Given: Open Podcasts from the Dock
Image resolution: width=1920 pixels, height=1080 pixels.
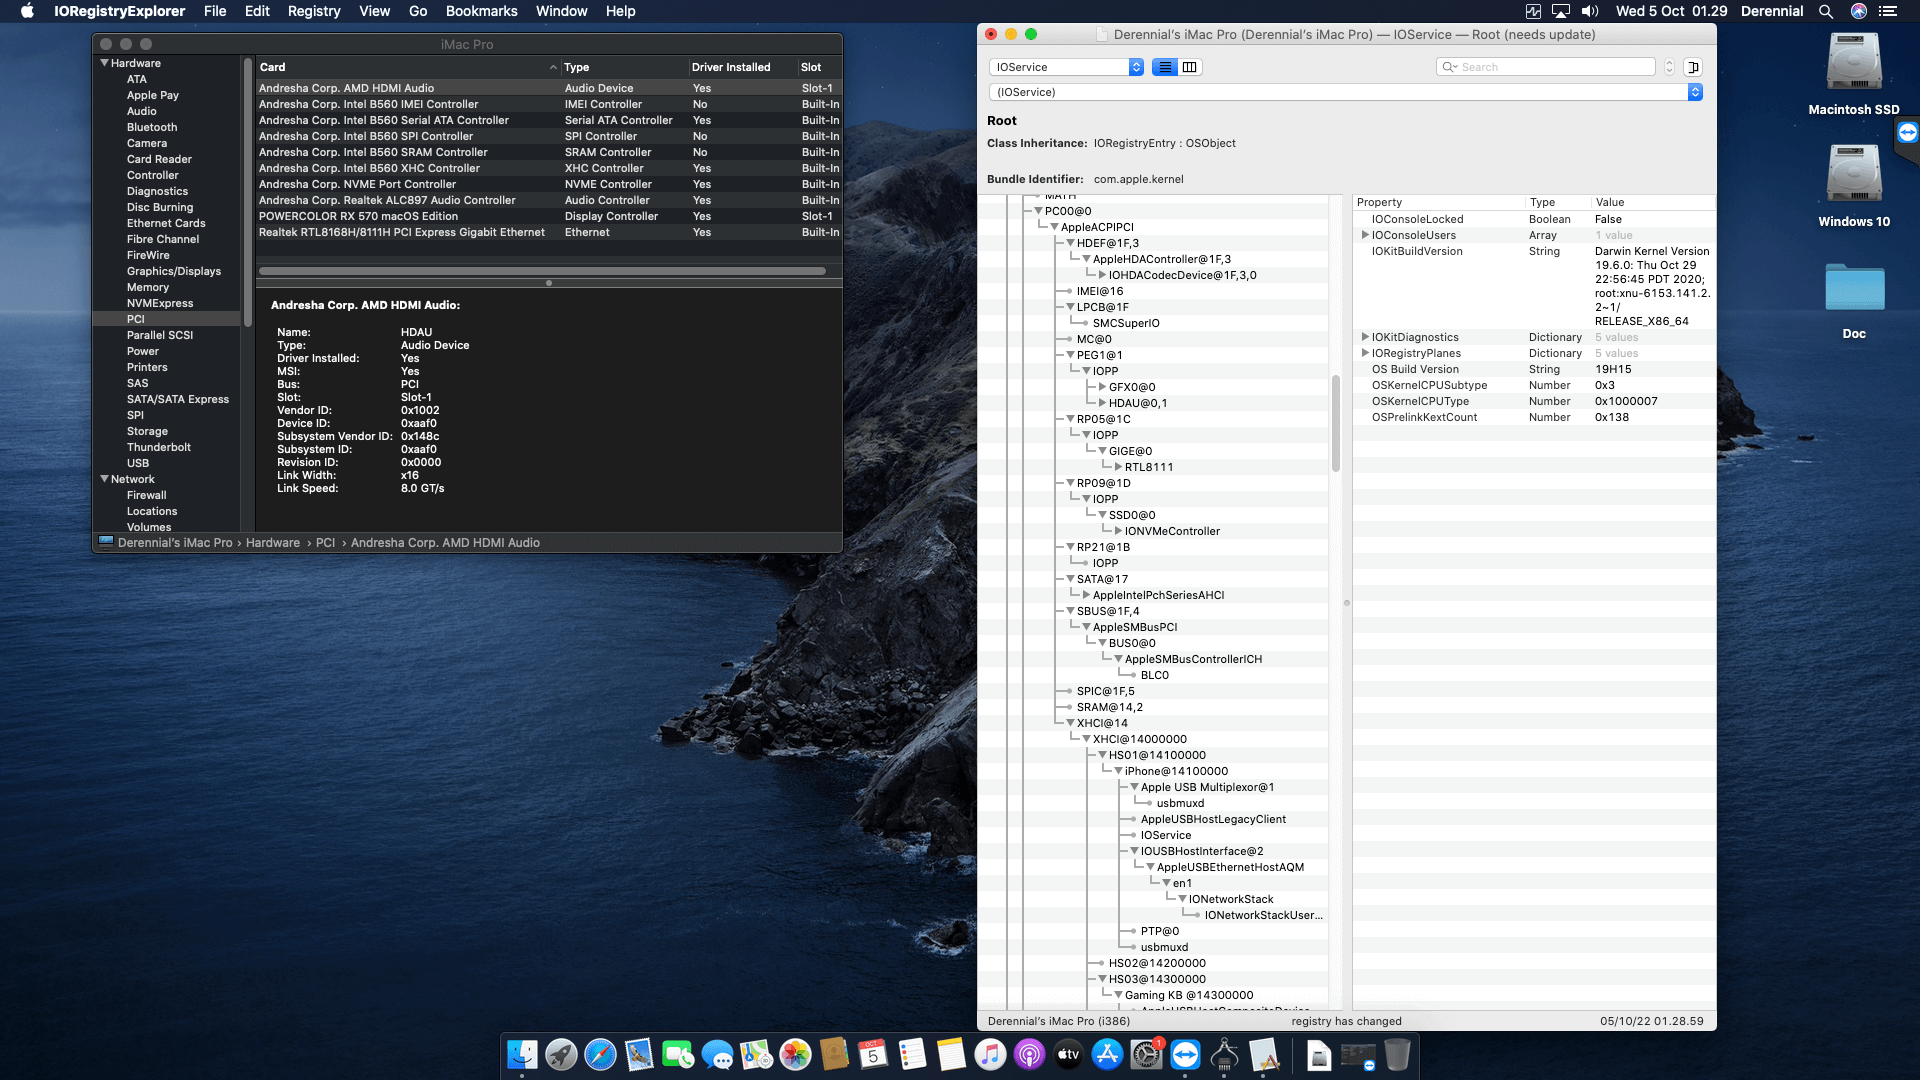Looking at the screenshot, I should [1029, 1055].
